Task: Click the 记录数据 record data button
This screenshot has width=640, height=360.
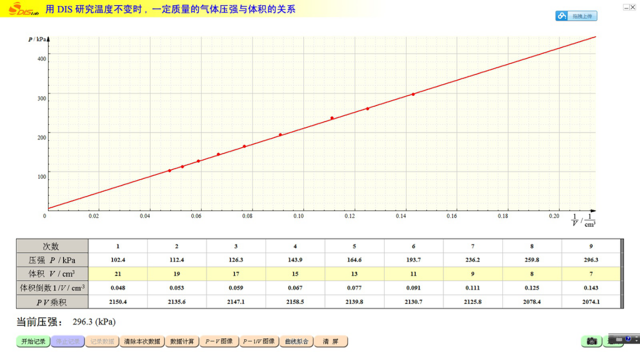Action: coord(102,341)
